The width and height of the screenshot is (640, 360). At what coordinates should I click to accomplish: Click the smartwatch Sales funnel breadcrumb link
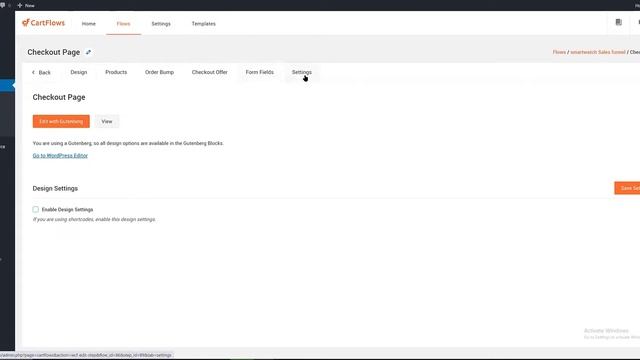(598, 52)
